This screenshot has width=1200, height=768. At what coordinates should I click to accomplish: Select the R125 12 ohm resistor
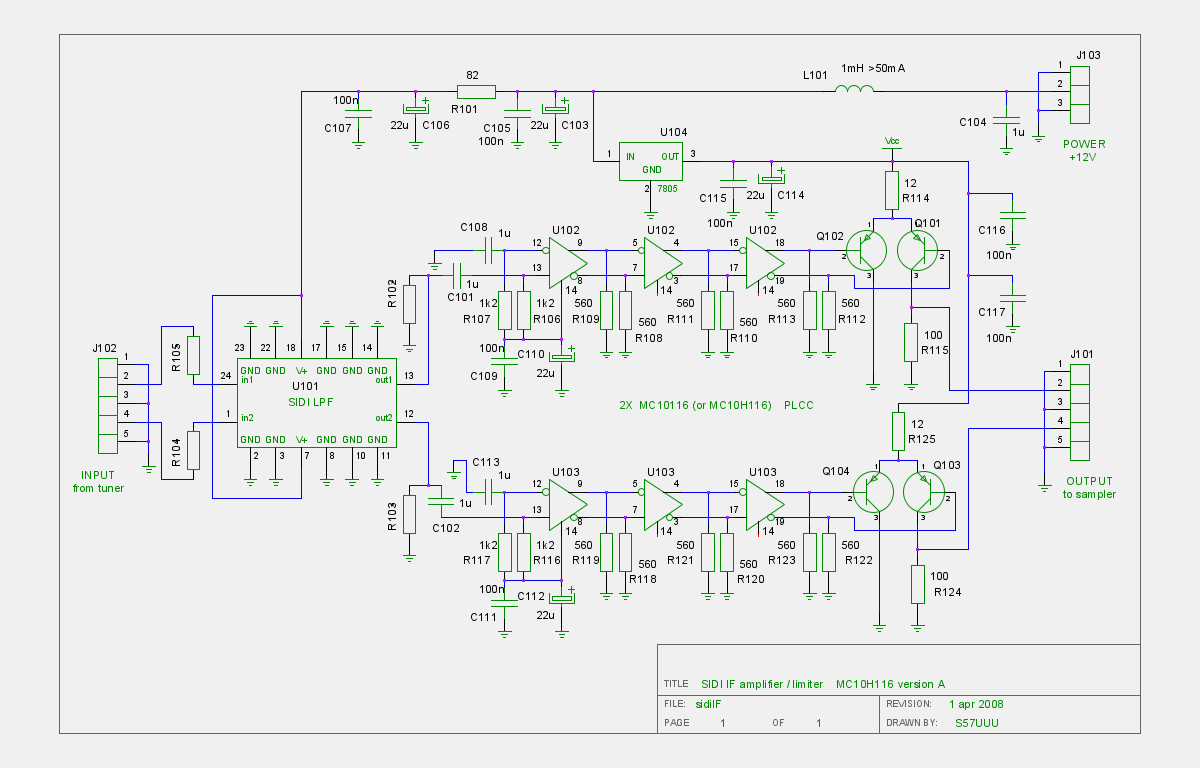click(x=898, y=430)
